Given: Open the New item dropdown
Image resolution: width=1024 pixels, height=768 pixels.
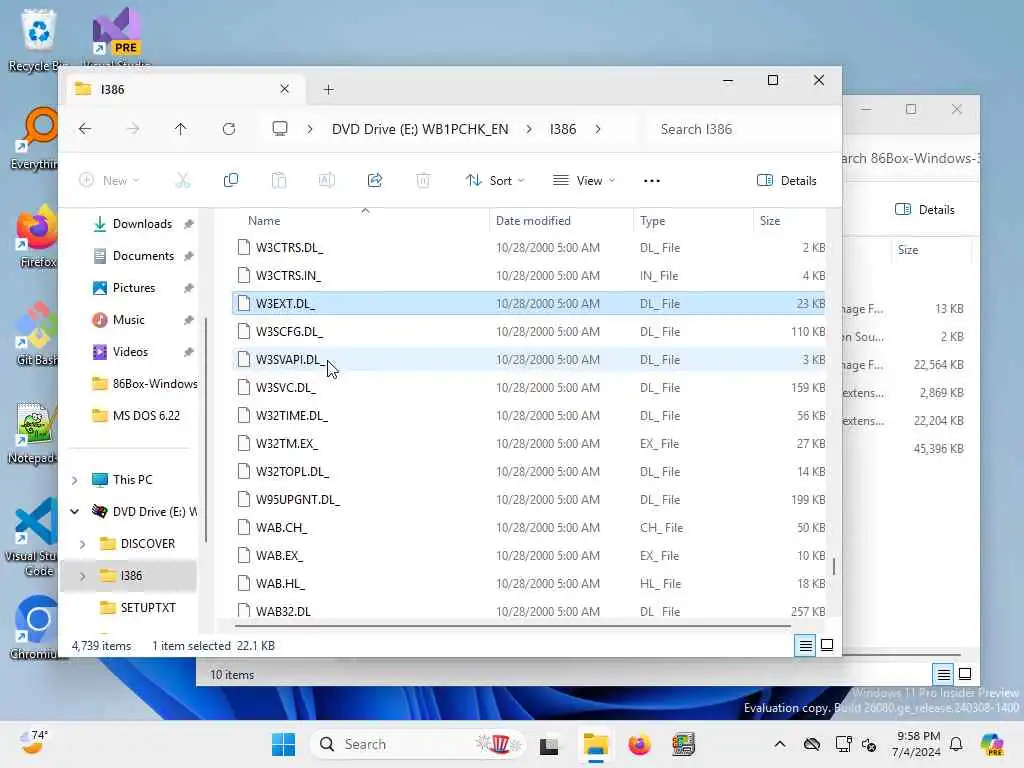Looking at the screenshot, I should point(109,180).
